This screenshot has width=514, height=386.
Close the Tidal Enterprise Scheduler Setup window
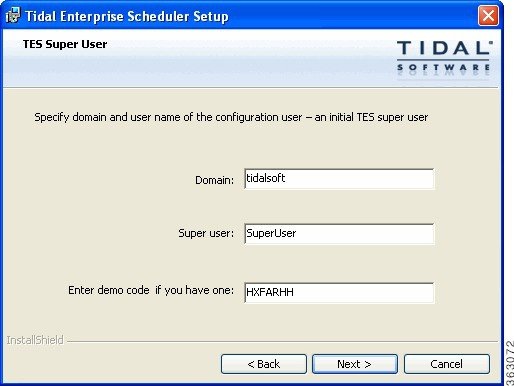[x=488, y=16]
